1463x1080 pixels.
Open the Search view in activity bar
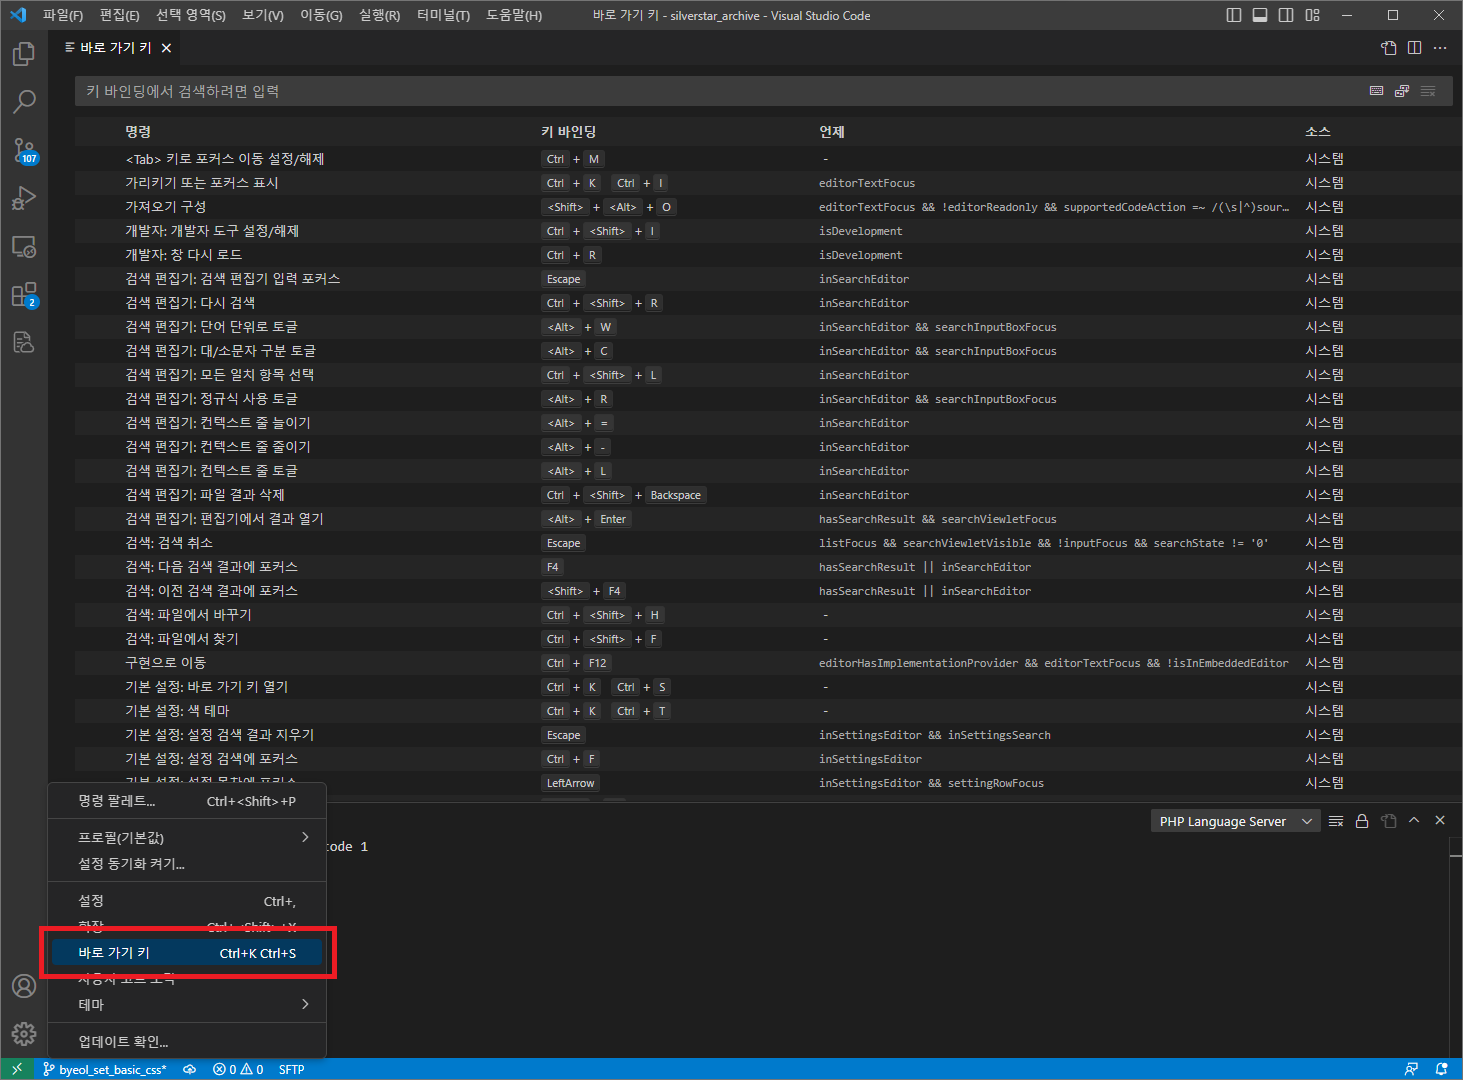click(24, 102)
